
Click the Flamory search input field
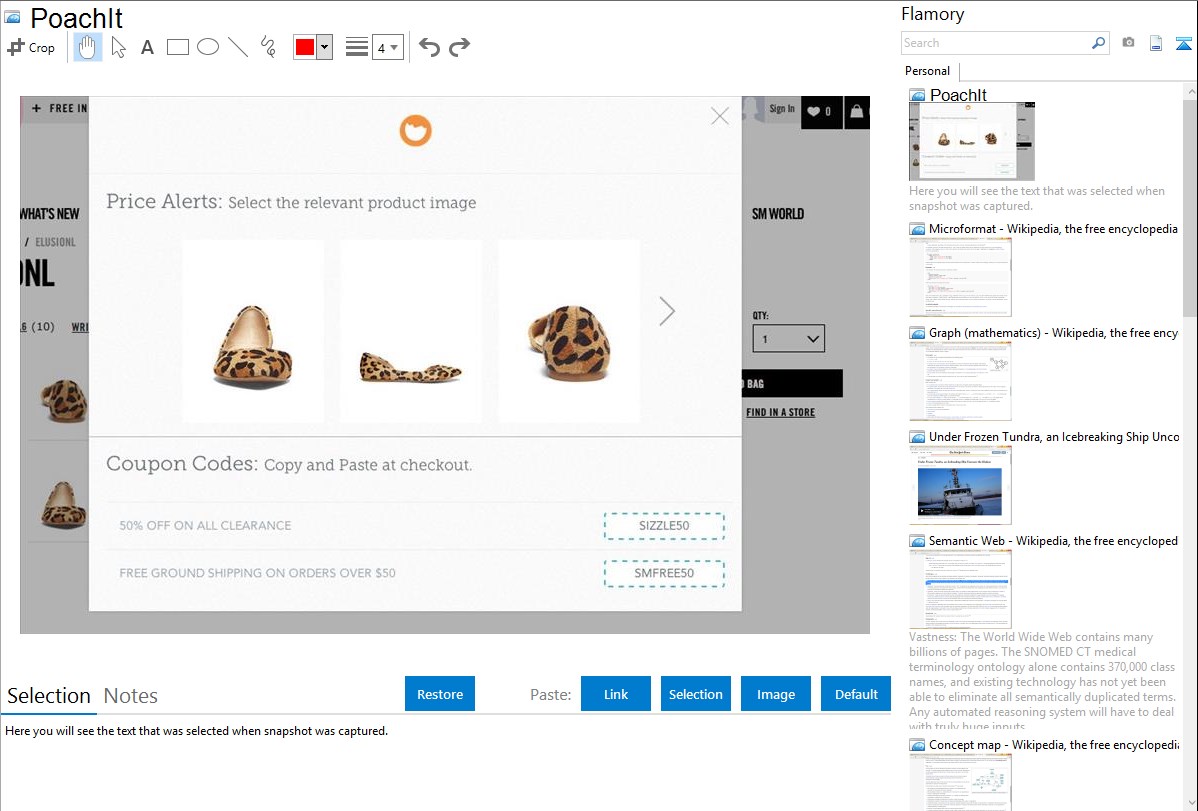996,43
